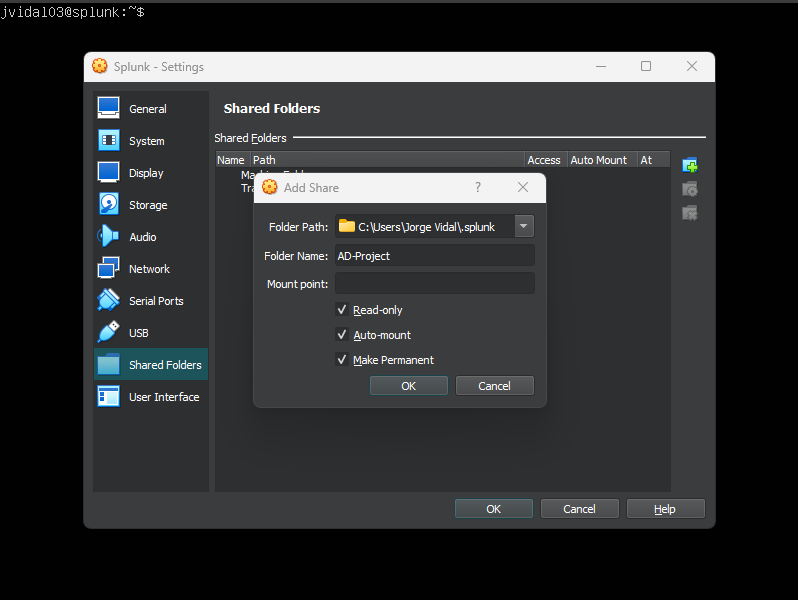Toggle the Make Permanent checkbox
This screenshot has height=600, width=798.
[x=341, y=359]
